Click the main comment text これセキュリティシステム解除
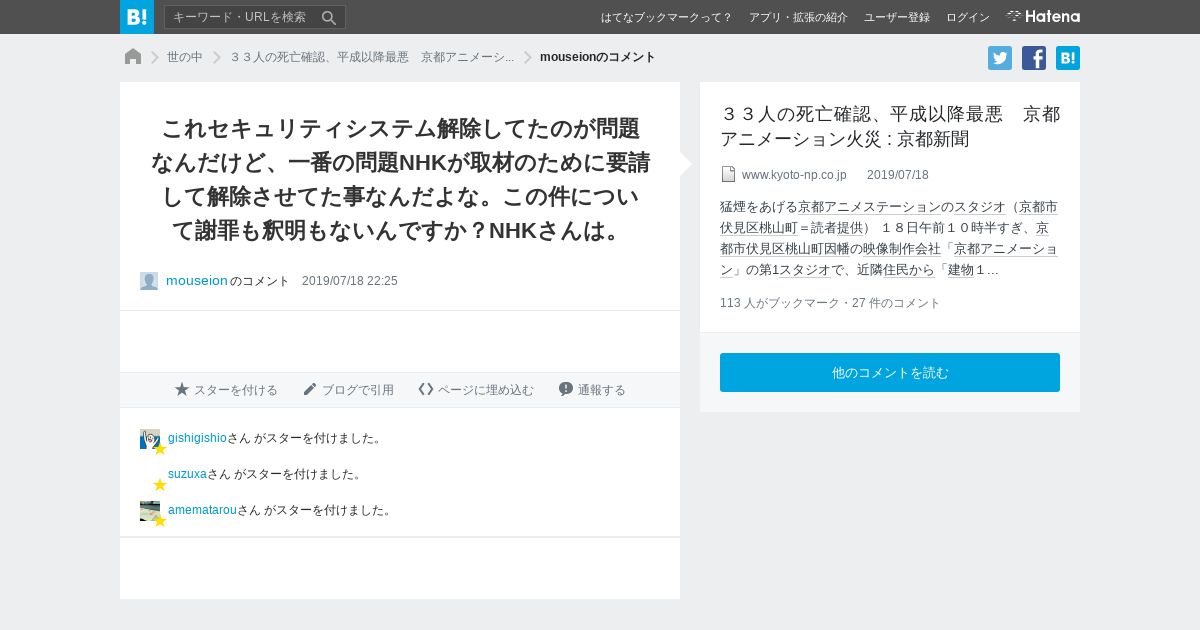 [x=400, y=179]
